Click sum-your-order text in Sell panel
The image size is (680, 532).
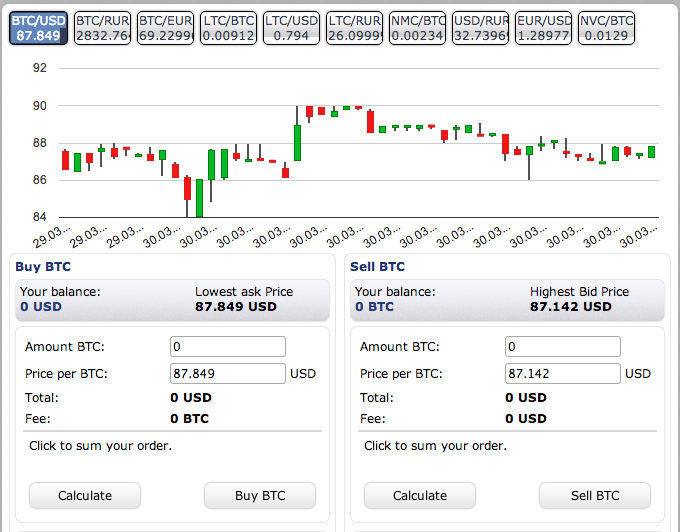pos(435,446)
